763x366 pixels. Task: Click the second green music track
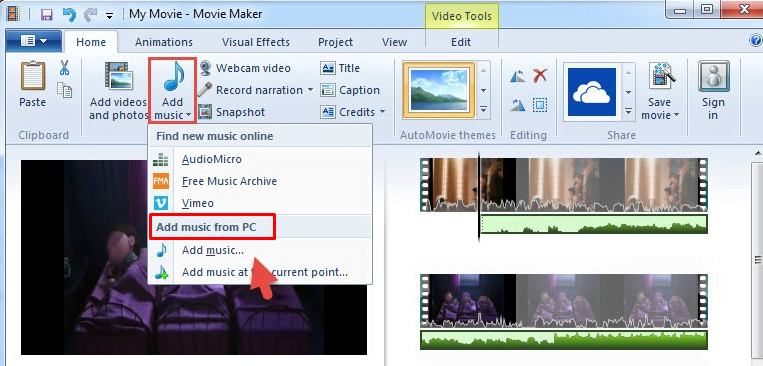click(x=563, y=340)
